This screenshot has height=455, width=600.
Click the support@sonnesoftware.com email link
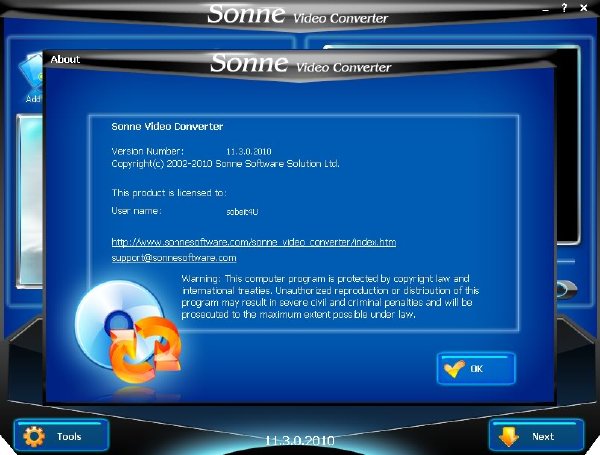pyautogui.click(x=174, y=258)
